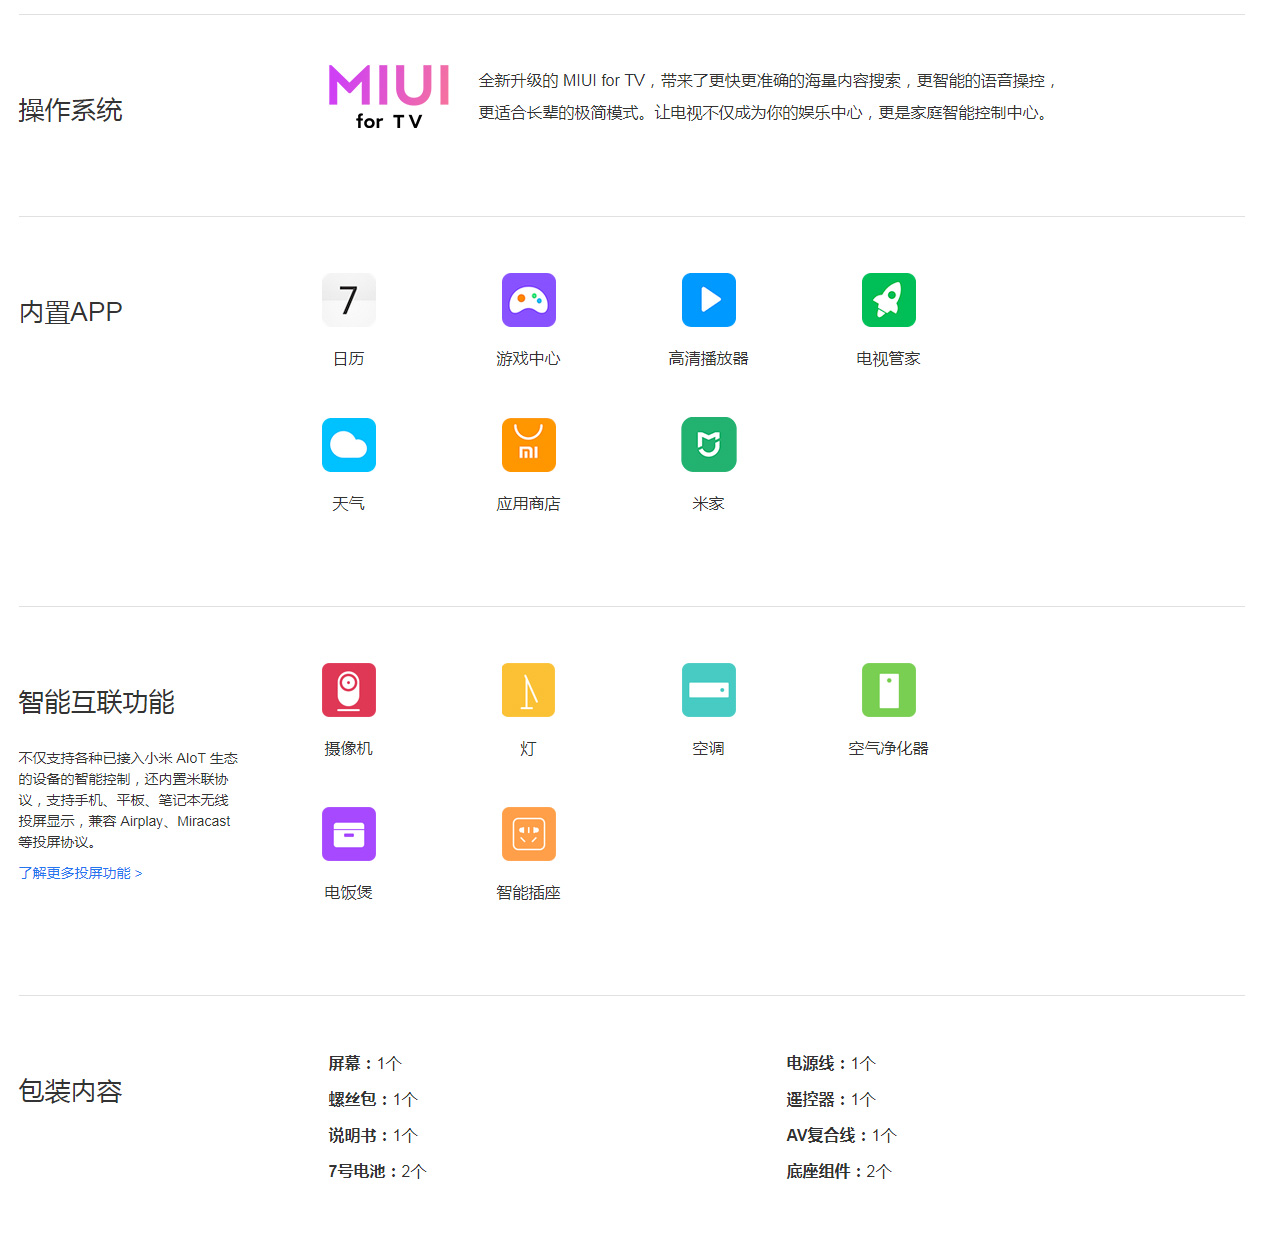Click the 屏幕：1个 package item
Screen dimensions: 1263x1234
point(365,1063)
